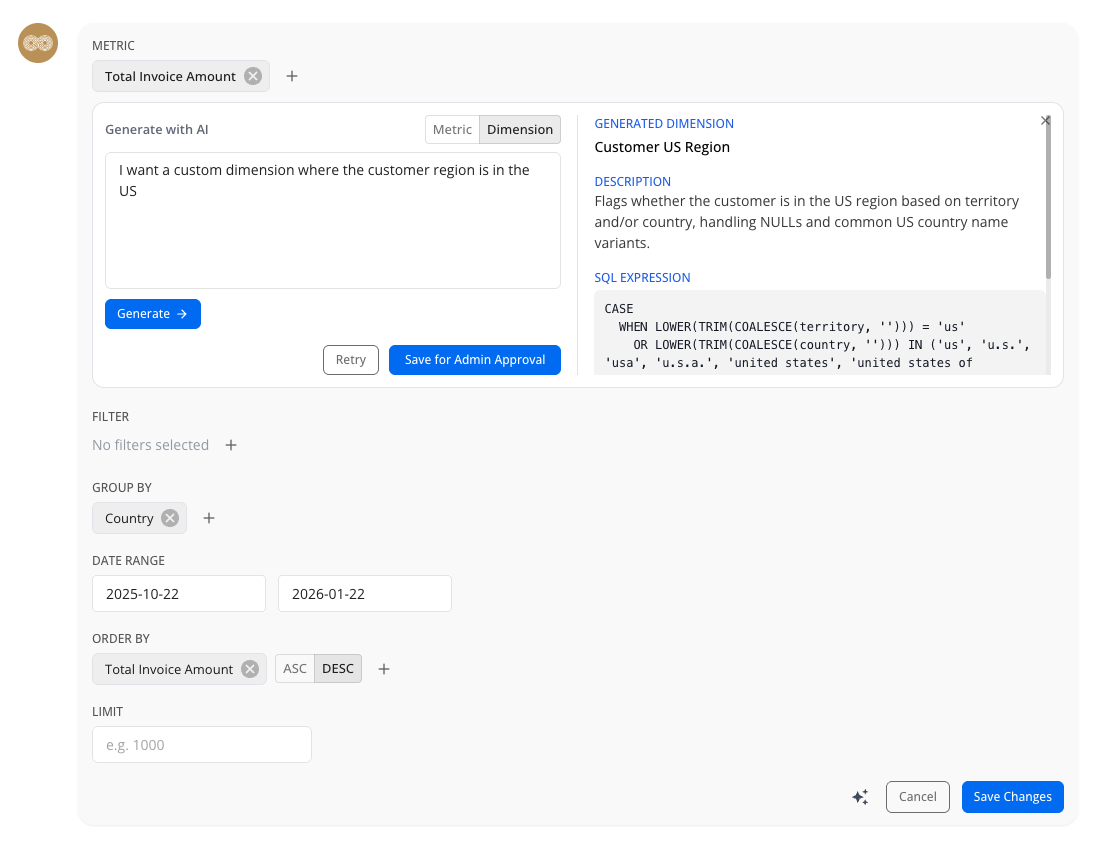Viewport: 1106px width, 856px height.
Task: Set sort order to DESC
Action: (338, 669)
